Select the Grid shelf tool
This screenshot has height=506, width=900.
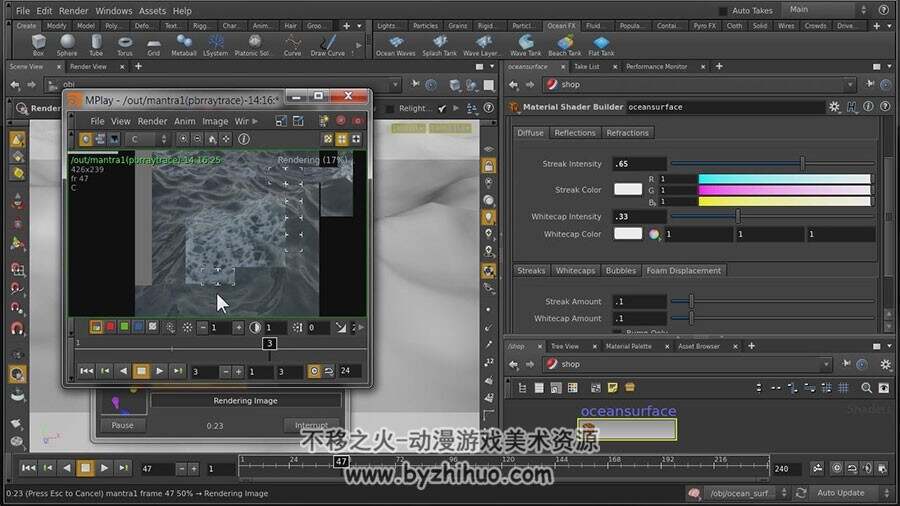pos(153,45)
